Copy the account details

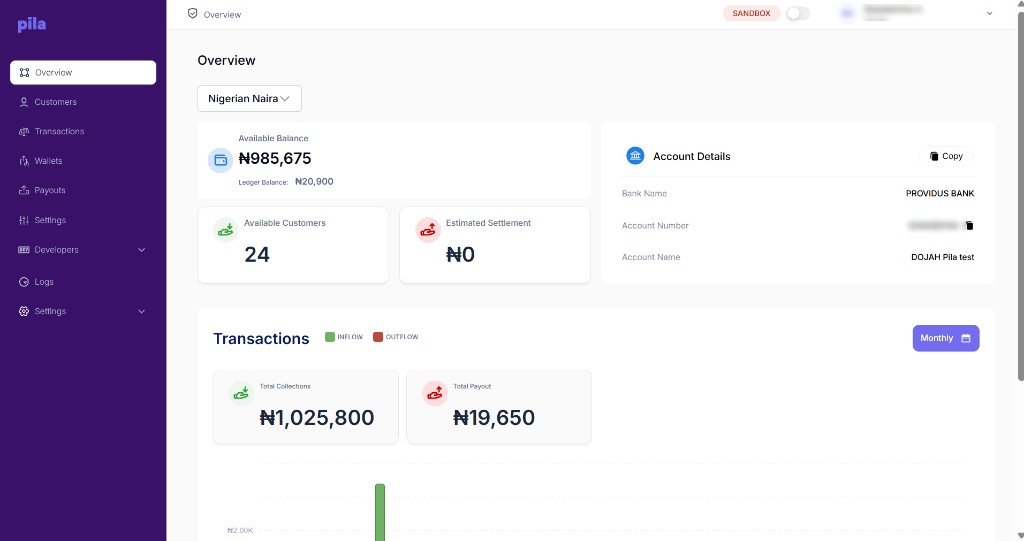tap(946, 156)
